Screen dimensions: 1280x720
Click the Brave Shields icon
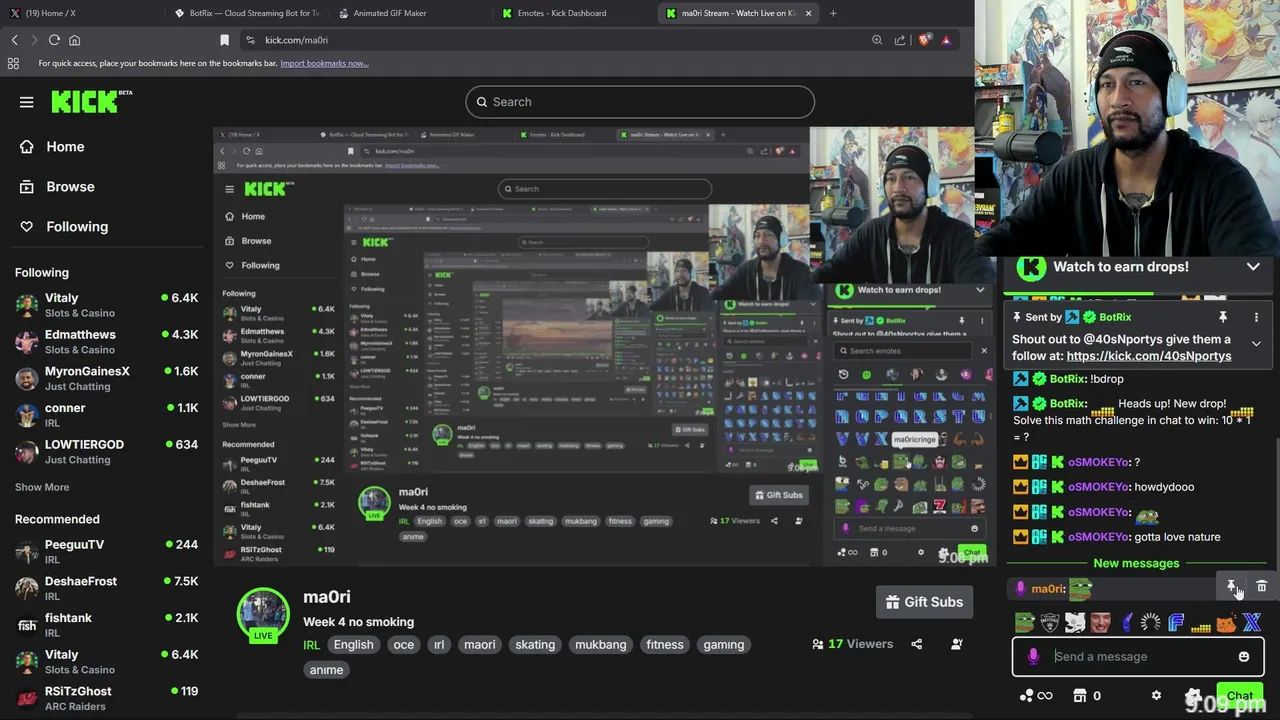[925, 40]
